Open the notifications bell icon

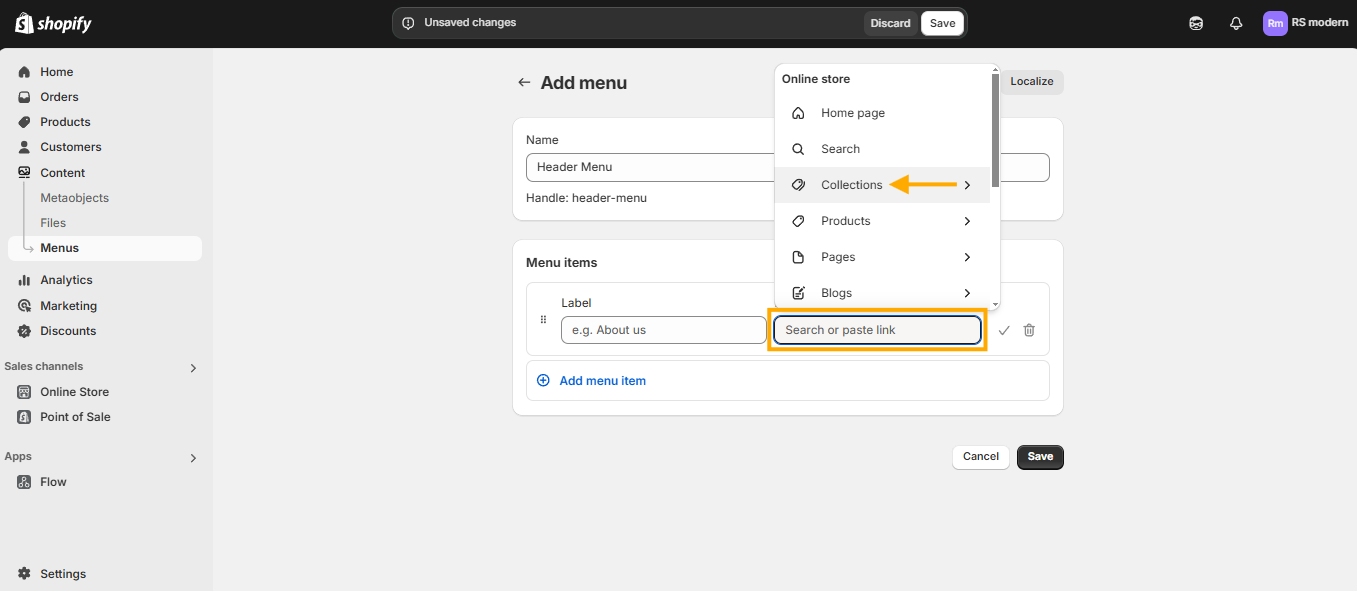(x=1236, y=23)
